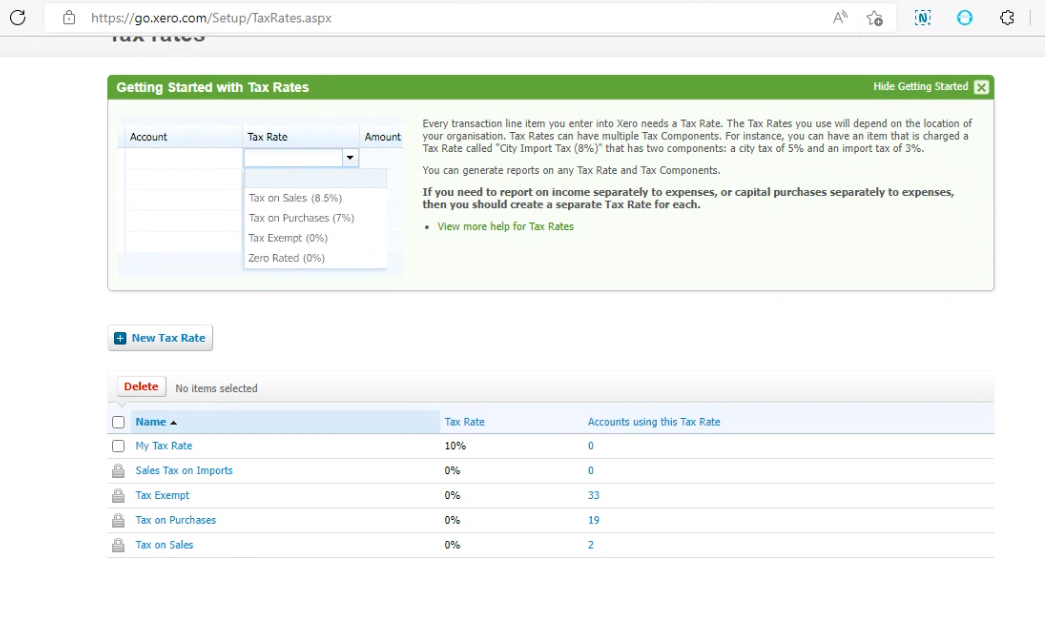
Task: Open the Tax Exempt rate
Action: (162, 495)
